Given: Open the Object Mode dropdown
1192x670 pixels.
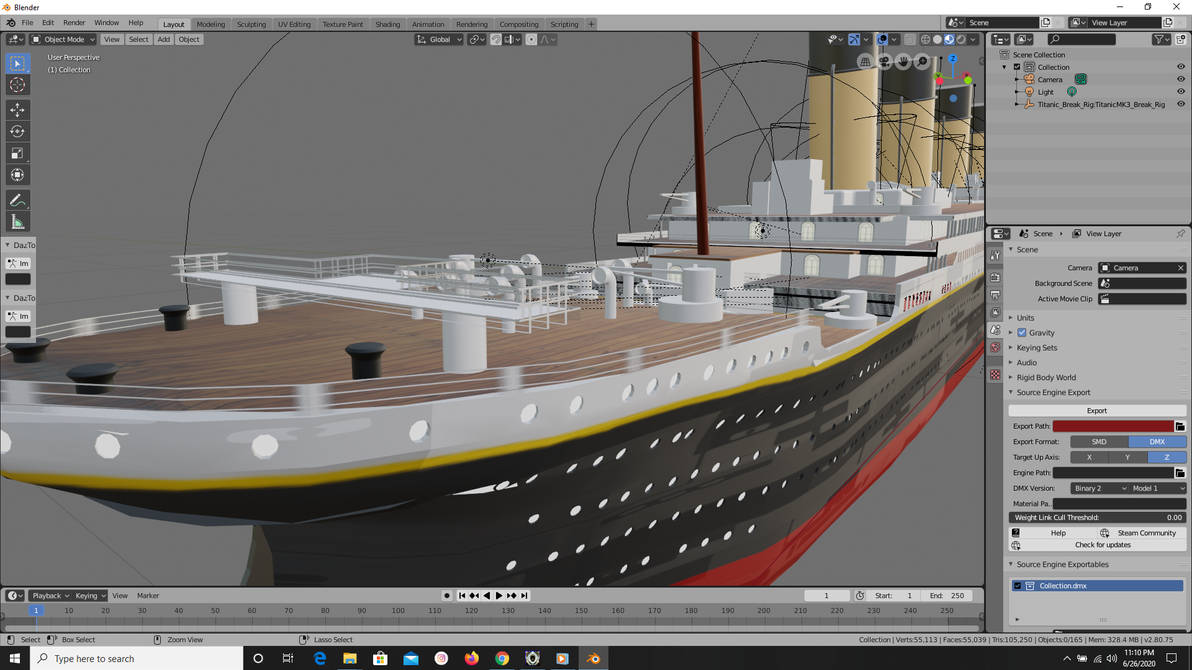Looking at the screenshot, I should (63, 40).
